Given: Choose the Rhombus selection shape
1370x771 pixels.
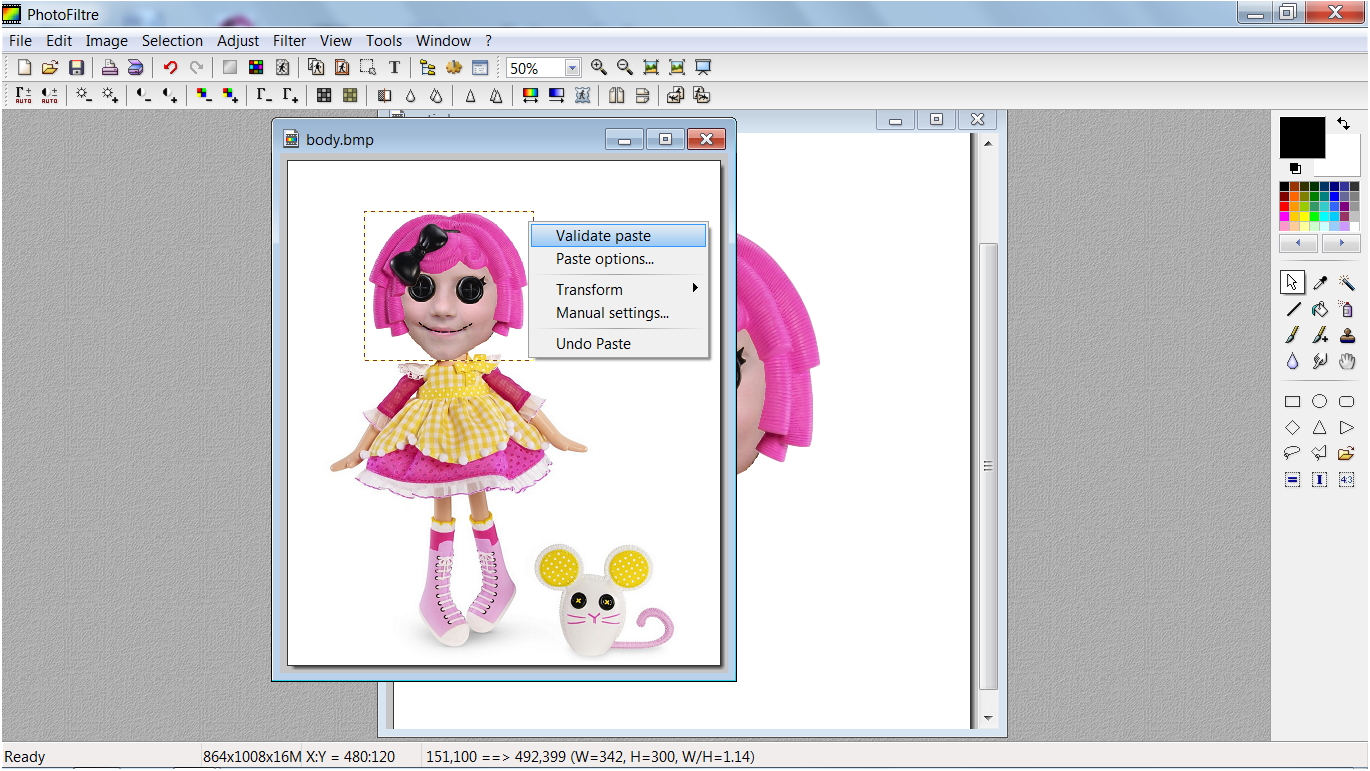Looking at the screenshot, I should 1292,427.
